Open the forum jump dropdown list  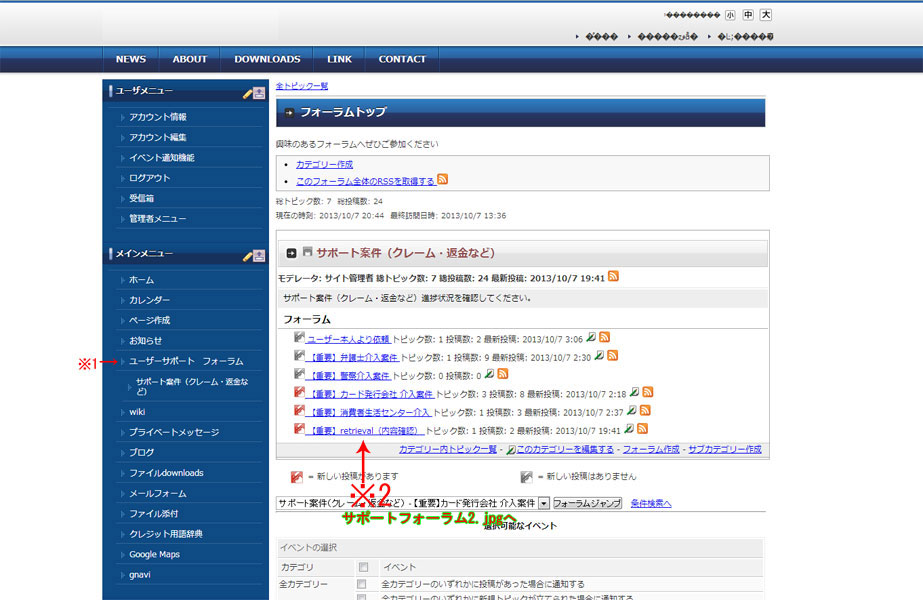click(544, 503)
